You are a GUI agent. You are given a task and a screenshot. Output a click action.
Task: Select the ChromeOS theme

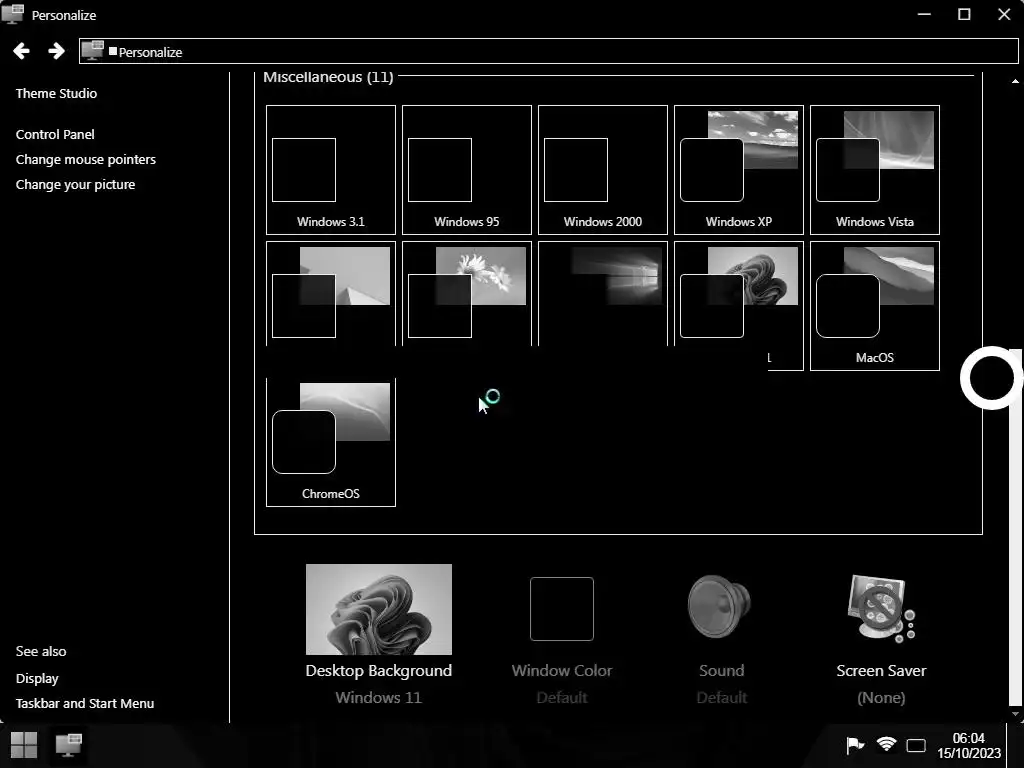[331, 442]
